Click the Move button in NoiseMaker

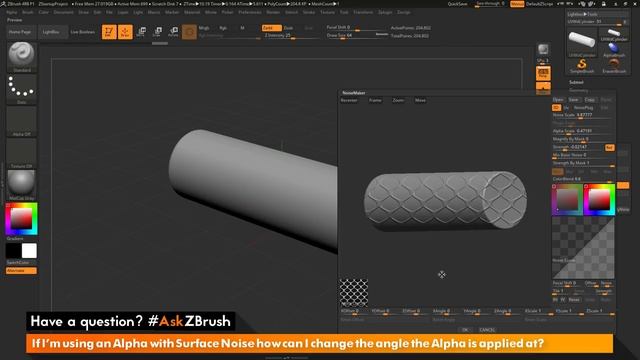tap(420, 100)
